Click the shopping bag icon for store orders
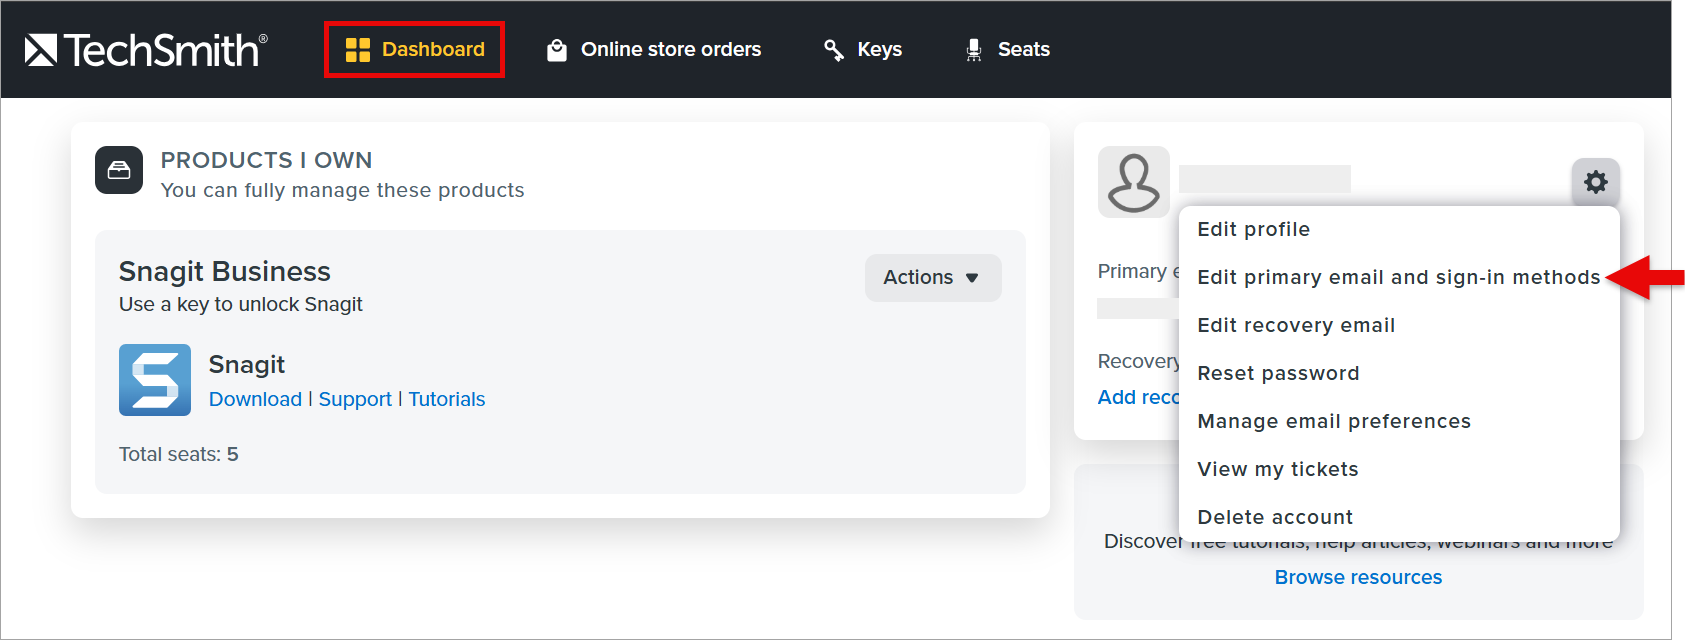 click(x=557, y=50)
